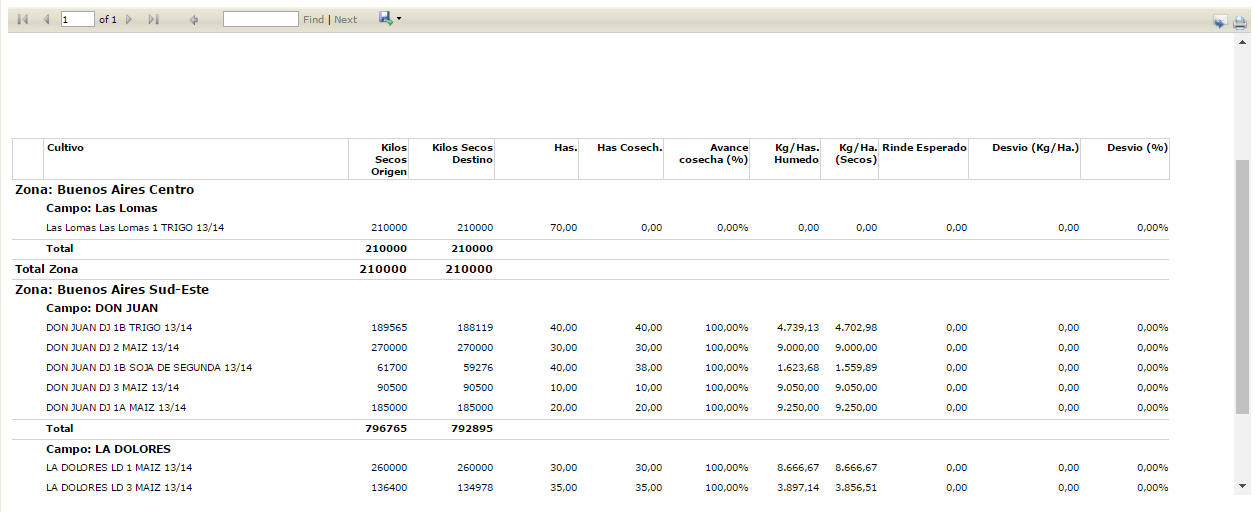Image resolution: width=1255 pixels, height=512 pixels.
Task: Click the Has. column header
Action: pos(565,148)
